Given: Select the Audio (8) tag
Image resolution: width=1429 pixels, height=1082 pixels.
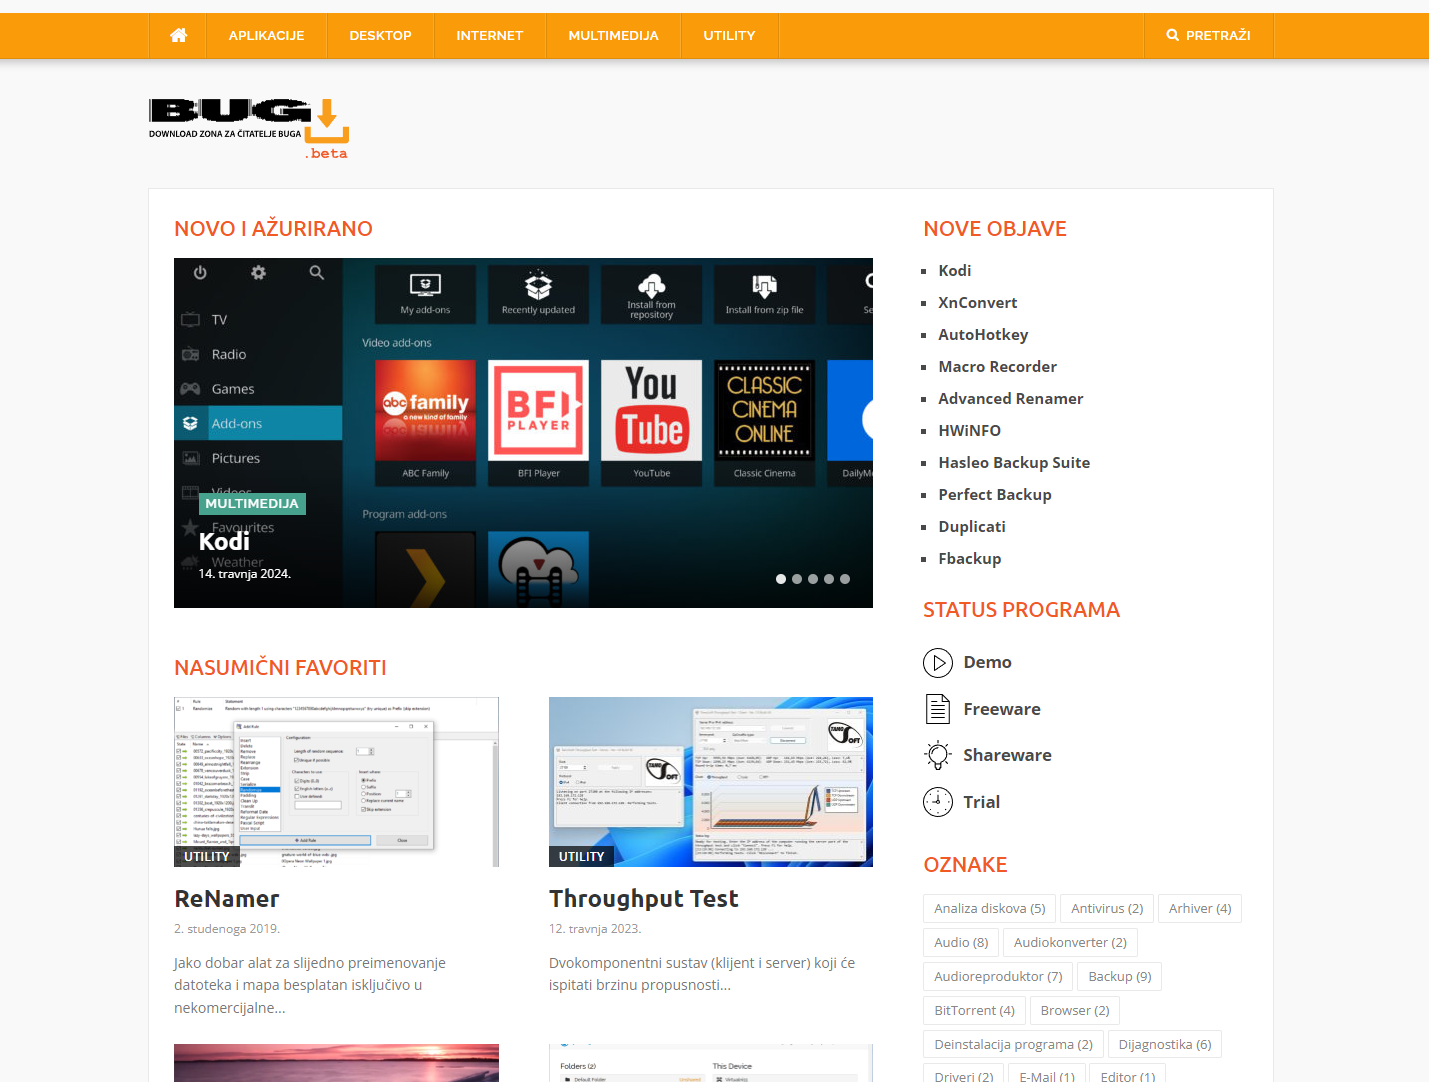Looking at the screenshot, I should click(x=961, y=942).
